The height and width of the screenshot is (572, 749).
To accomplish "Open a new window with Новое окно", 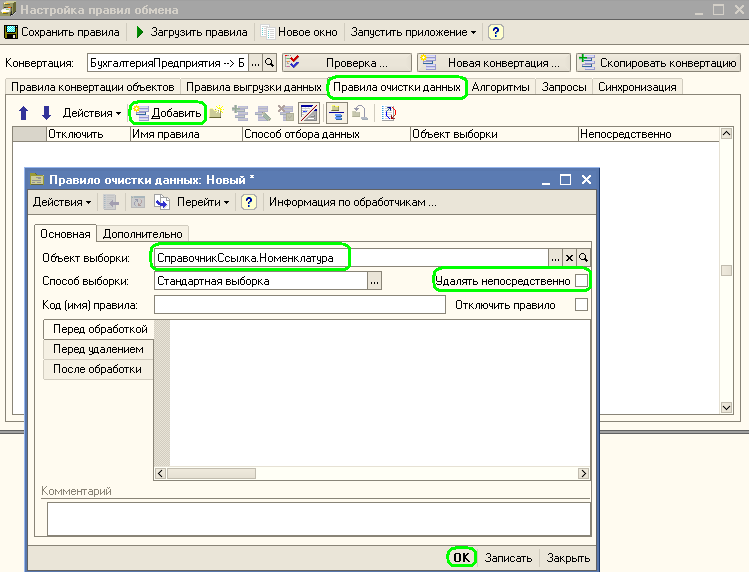I will click(x=299, y=32).
